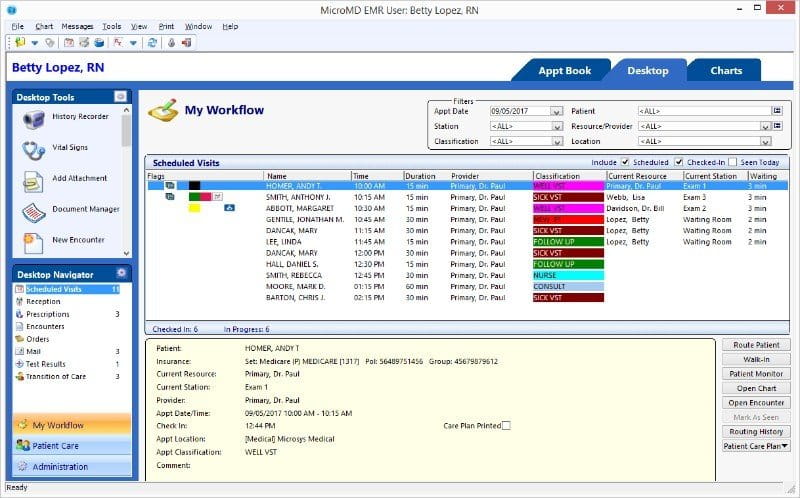
Task: Click the note flag icon in Smith, Anthony row
Action: [x=217, y=196]
